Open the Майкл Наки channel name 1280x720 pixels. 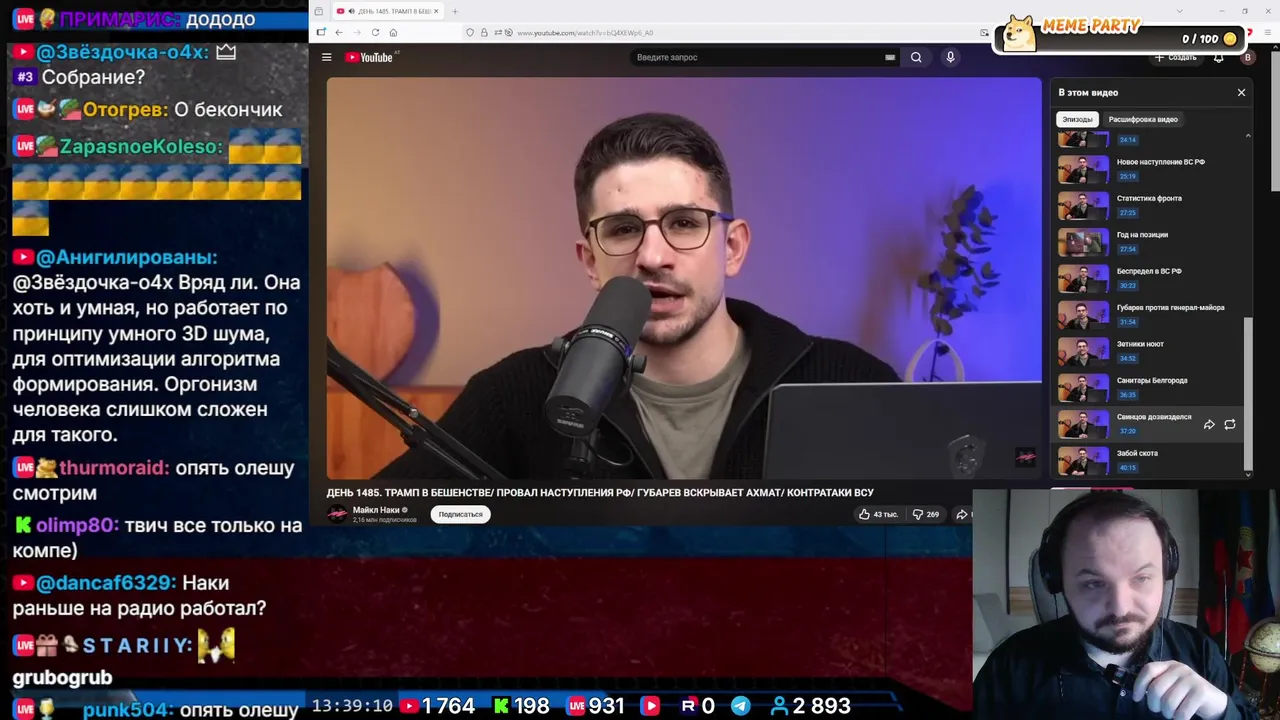376,510
